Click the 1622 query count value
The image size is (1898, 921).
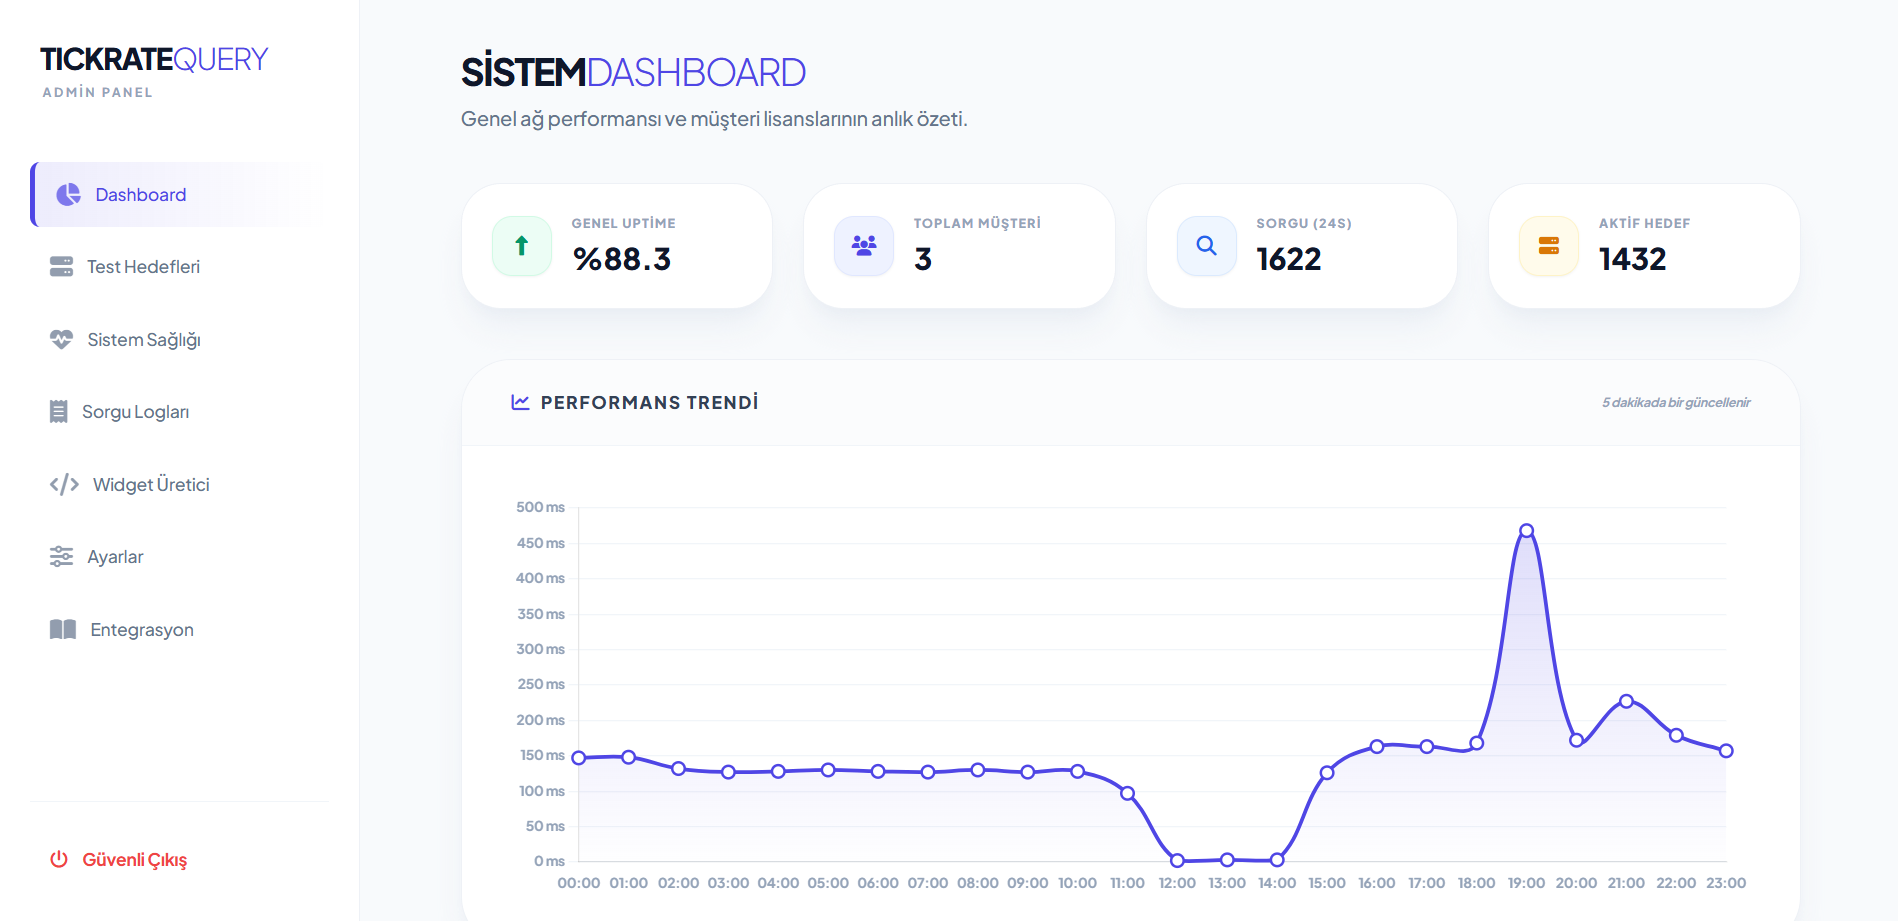pyautogui.click(x=1288, y=259)
